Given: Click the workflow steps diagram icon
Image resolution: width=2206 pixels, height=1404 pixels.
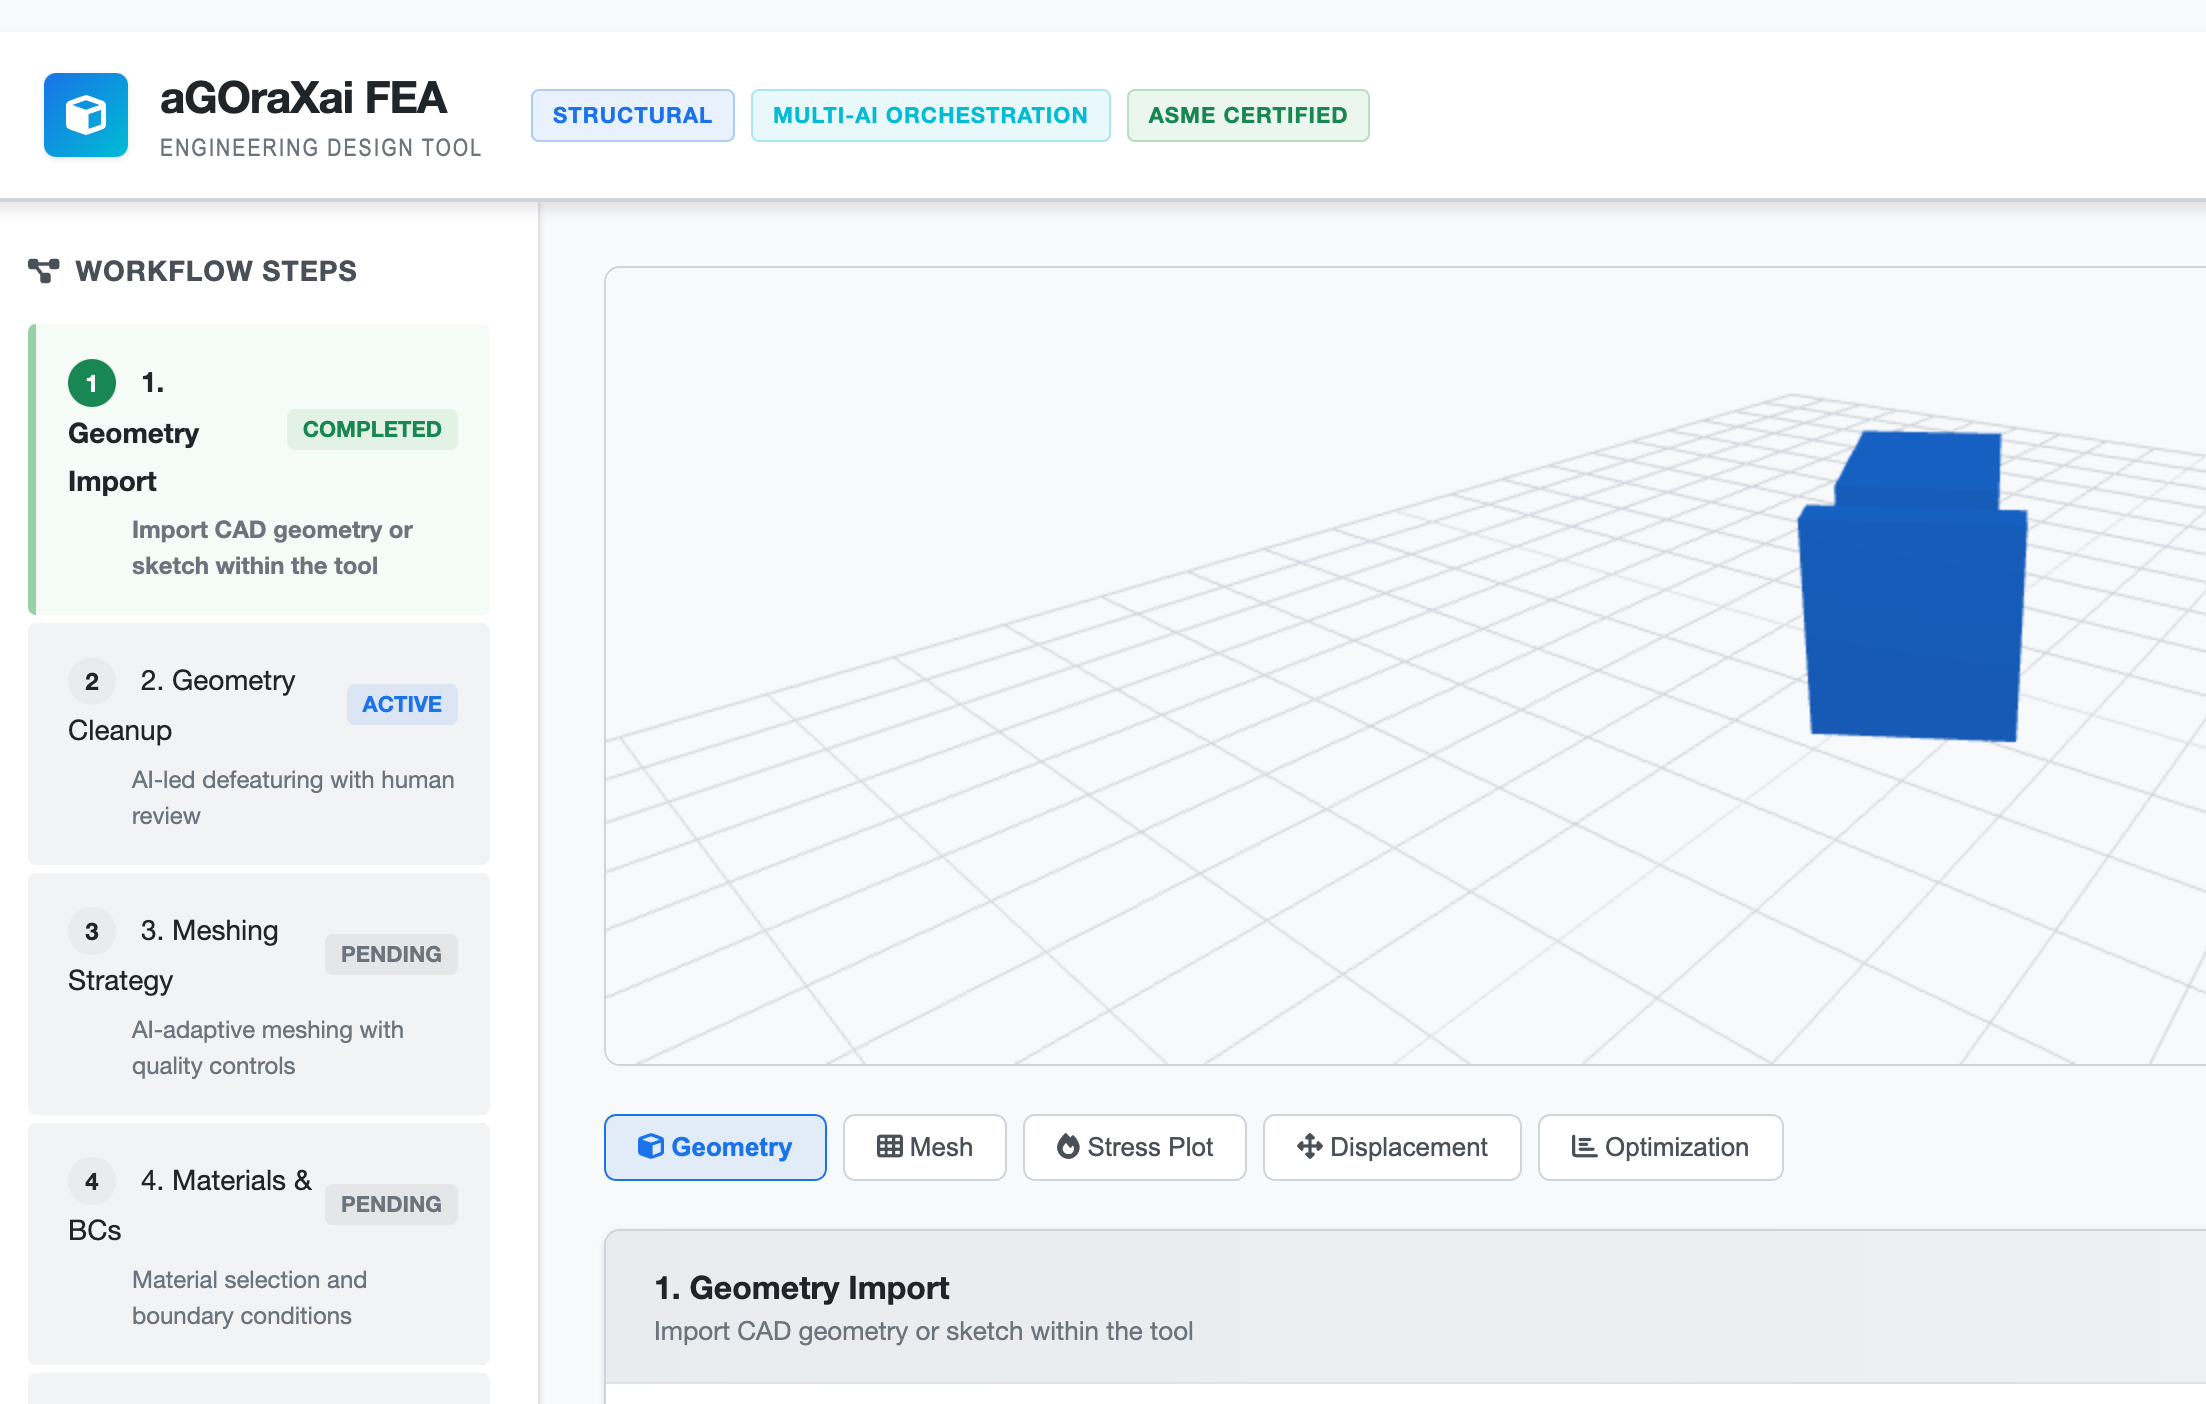Looking at the screenshot, I should click(x=43, y=271).
